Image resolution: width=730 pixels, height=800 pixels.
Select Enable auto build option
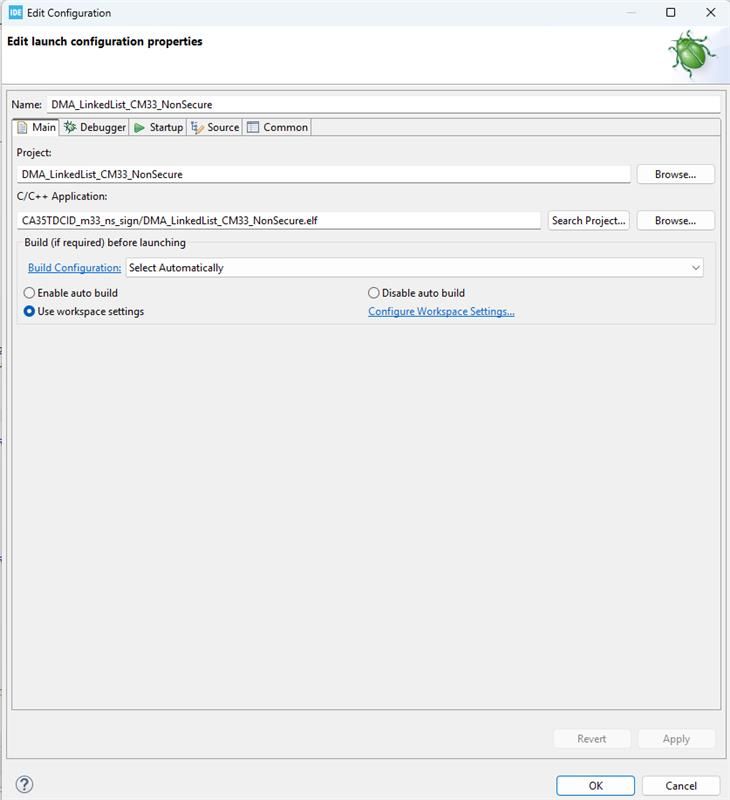pyautogui.click(x=30, y=293)
